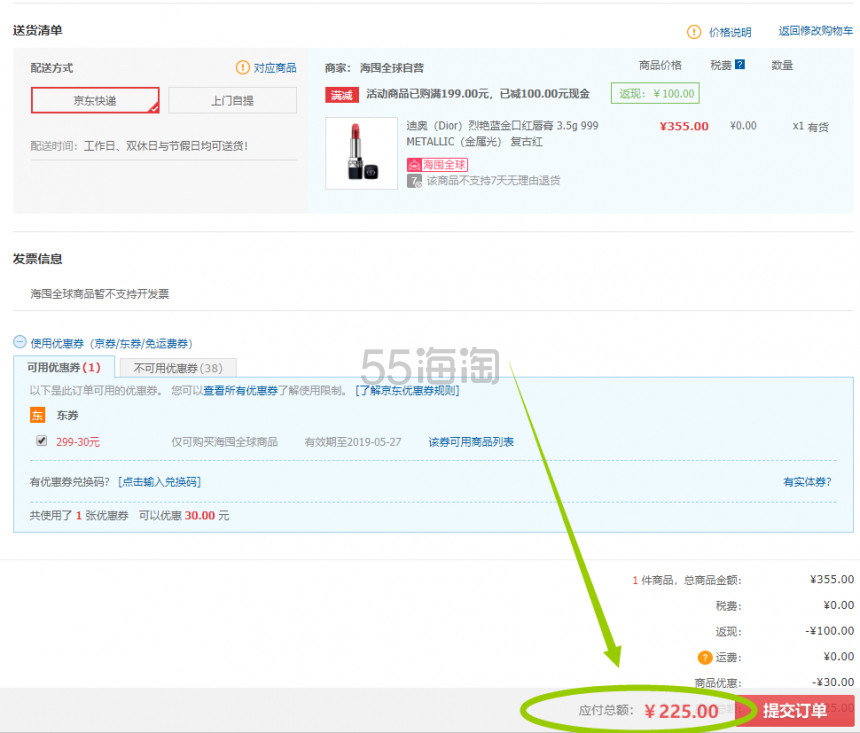Open the Dior 烈艳蓝金口红 product title
The height and width of the screenshot is (733, 860).
point(502,133)
